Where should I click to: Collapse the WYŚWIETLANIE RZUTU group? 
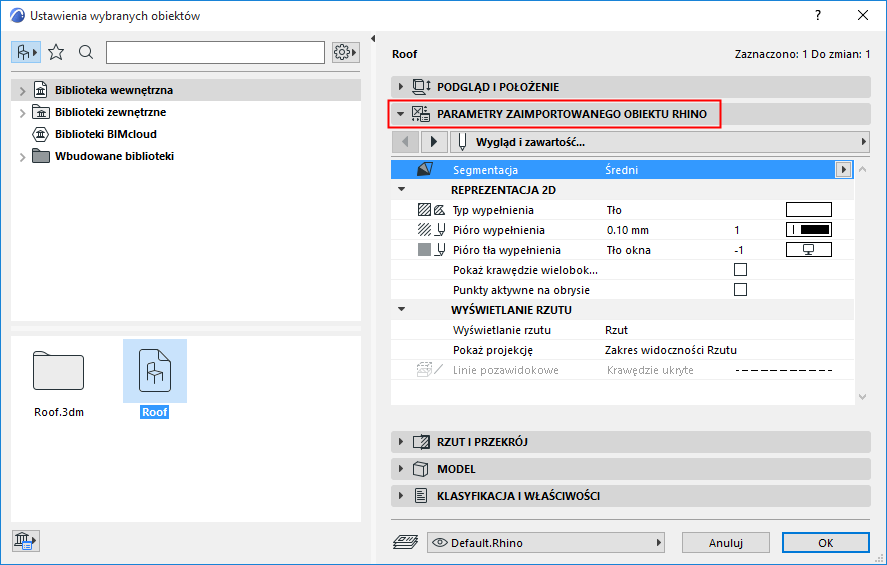[402, 309]
